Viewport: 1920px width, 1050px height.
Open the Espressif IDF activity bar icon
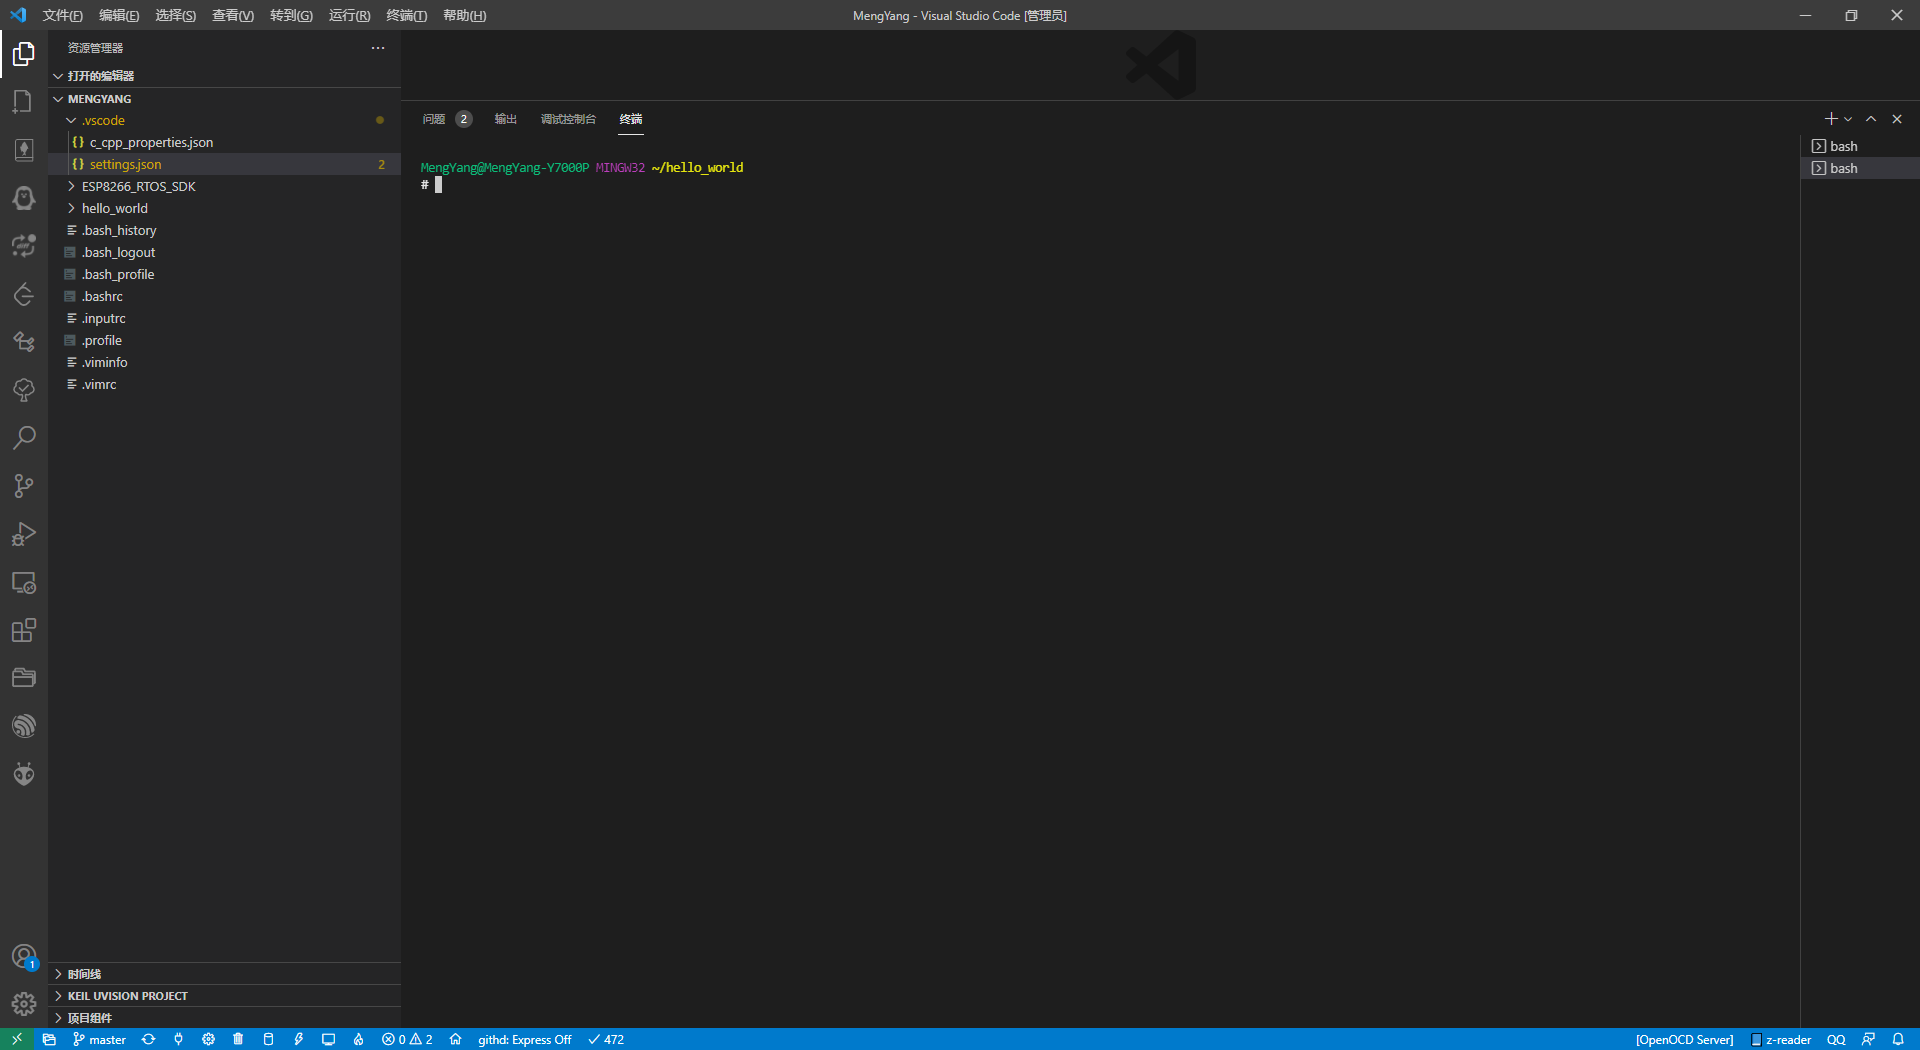coord(24,726)
